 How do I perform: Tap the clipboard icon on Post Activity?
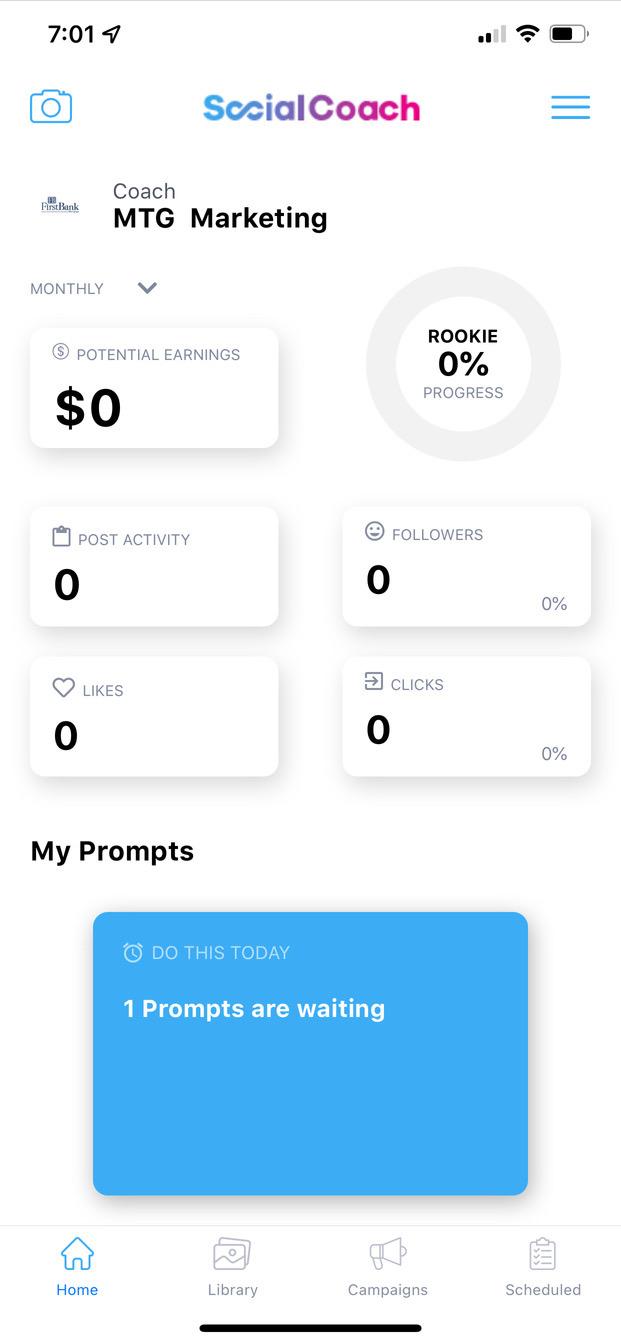(62, 537)
